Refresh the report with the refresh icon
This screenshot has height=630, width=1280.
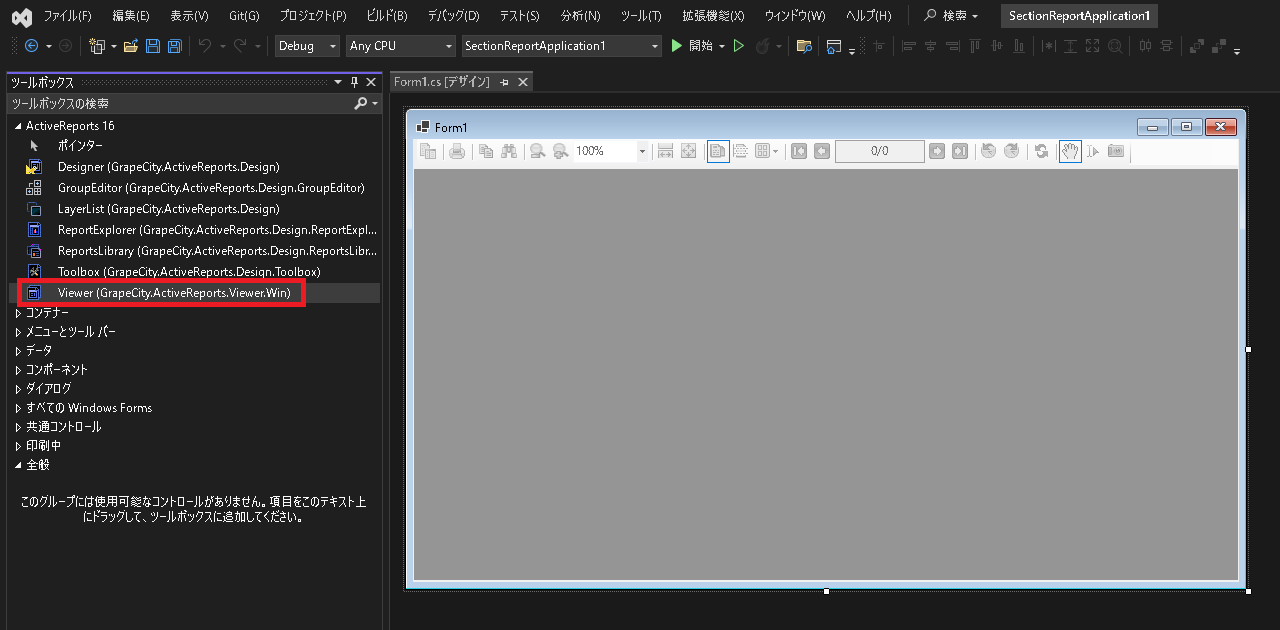(x=1041, y=151)
